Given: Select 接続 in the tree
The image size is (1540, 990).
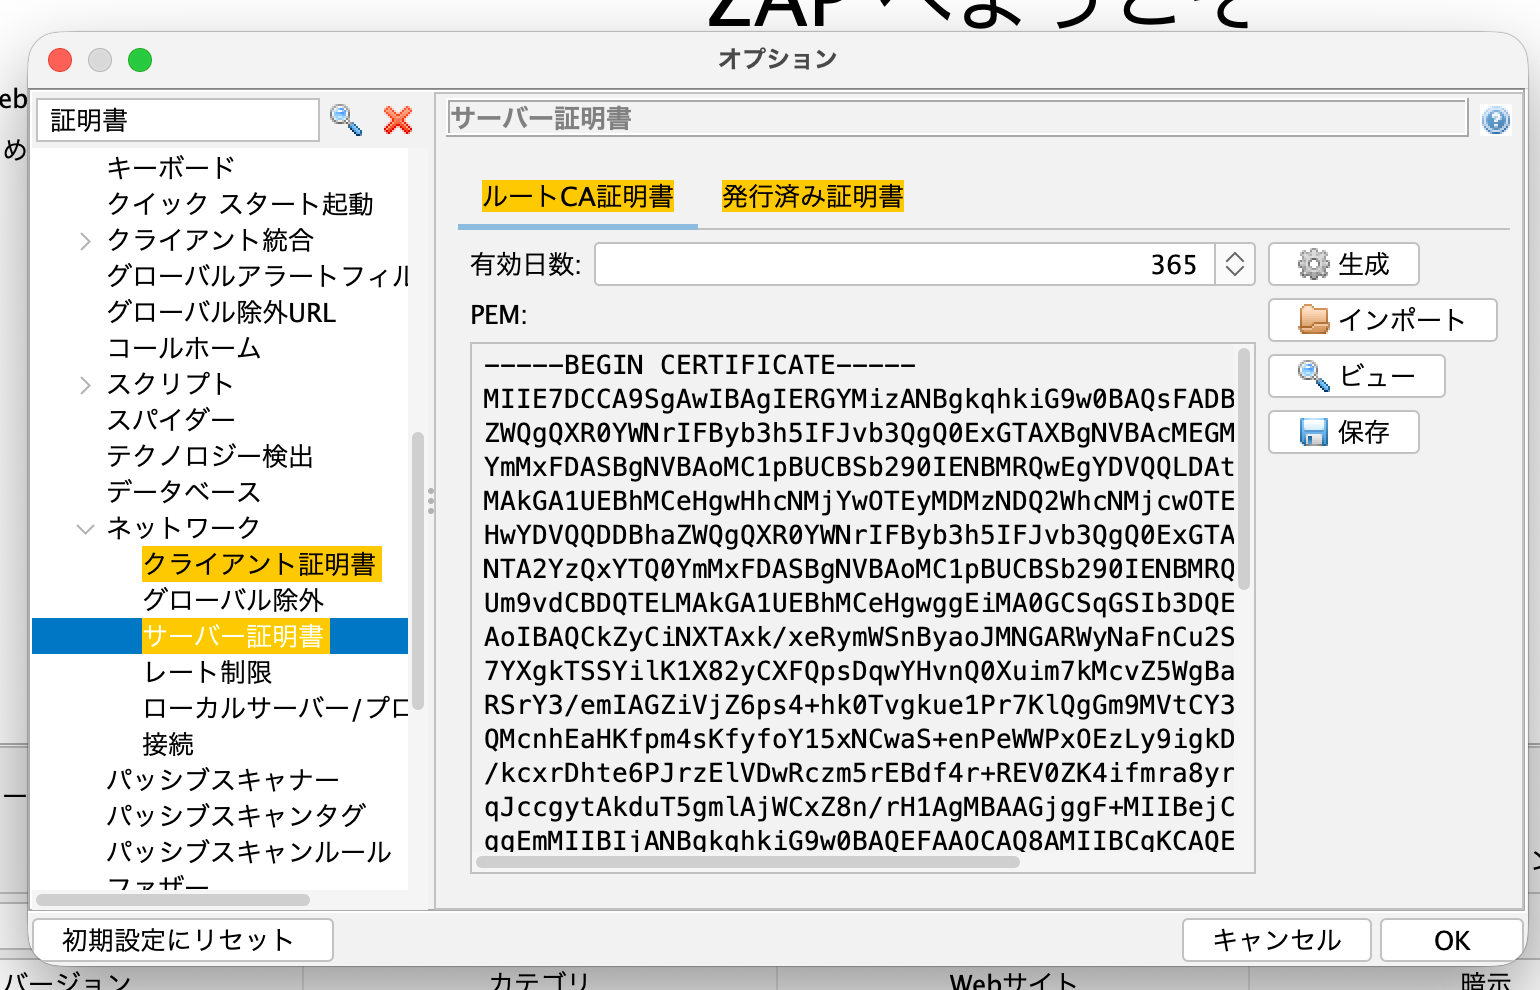Looking at the screenshot, I should tap(168, 744).
